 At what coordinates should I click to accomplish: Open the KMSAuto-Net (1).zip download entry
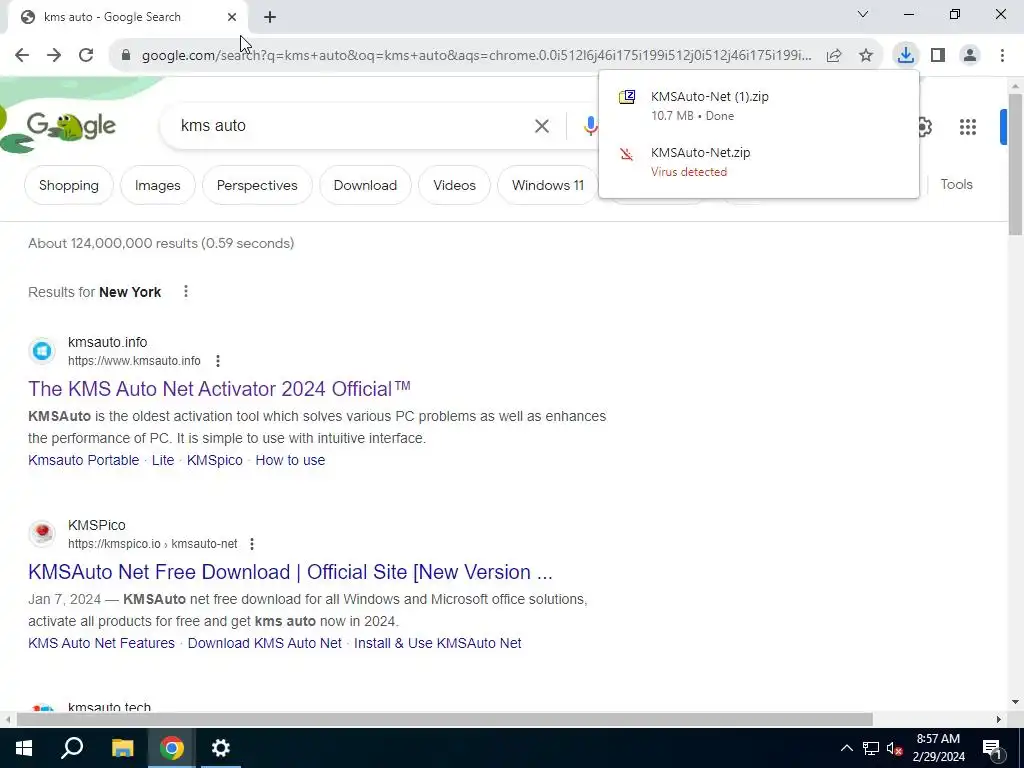point(758,105)
